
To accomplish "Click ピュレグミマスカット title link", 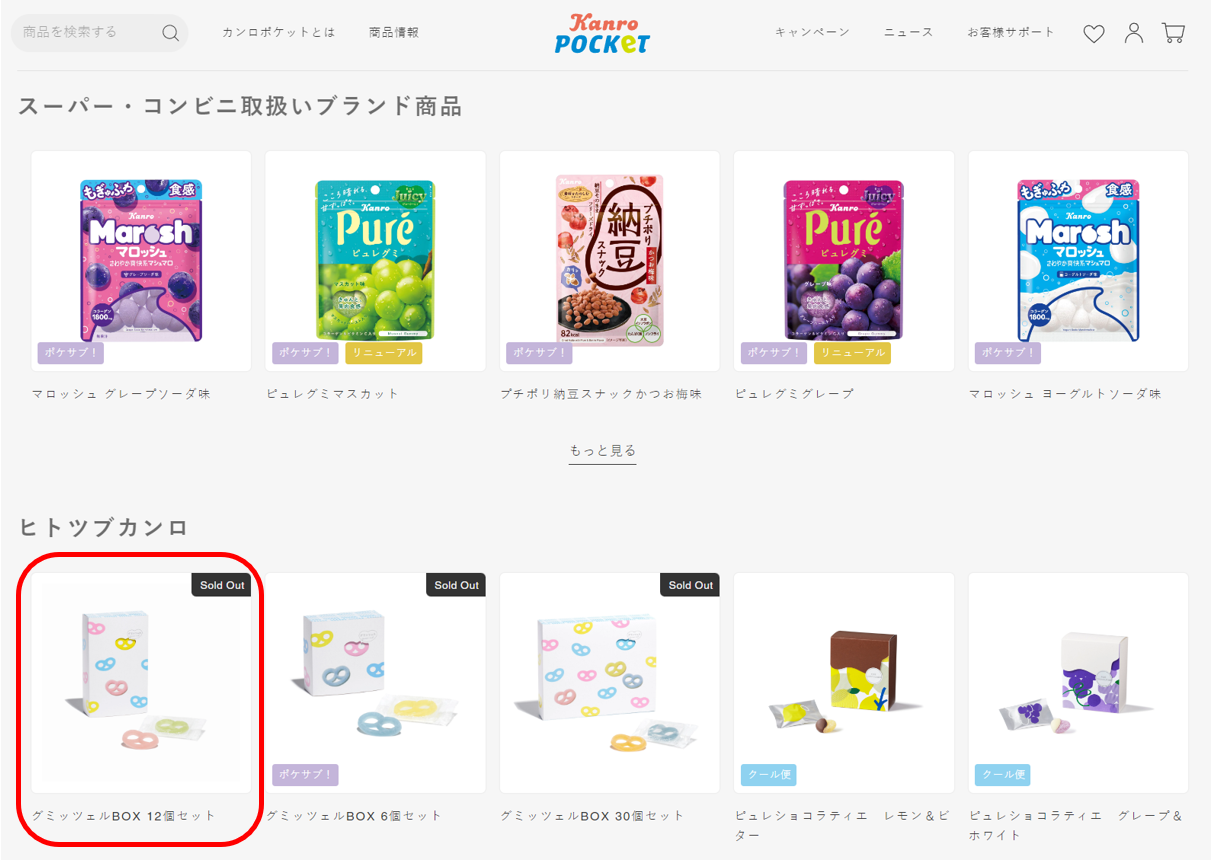I will [333, 394].
